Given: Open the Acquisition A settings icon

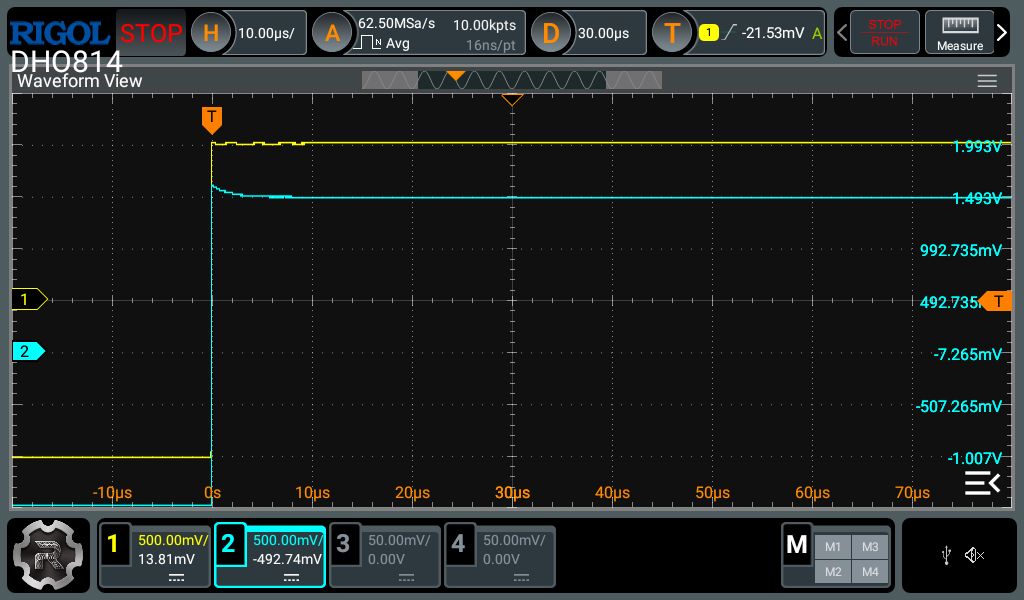Looking at the screenshot, I should (x=332, y=33).
